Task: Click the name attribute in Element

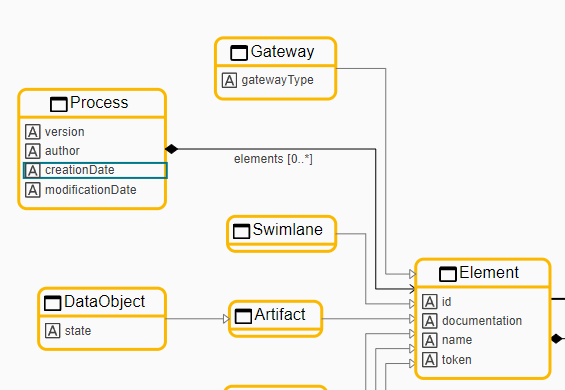Action: point(483,340)
